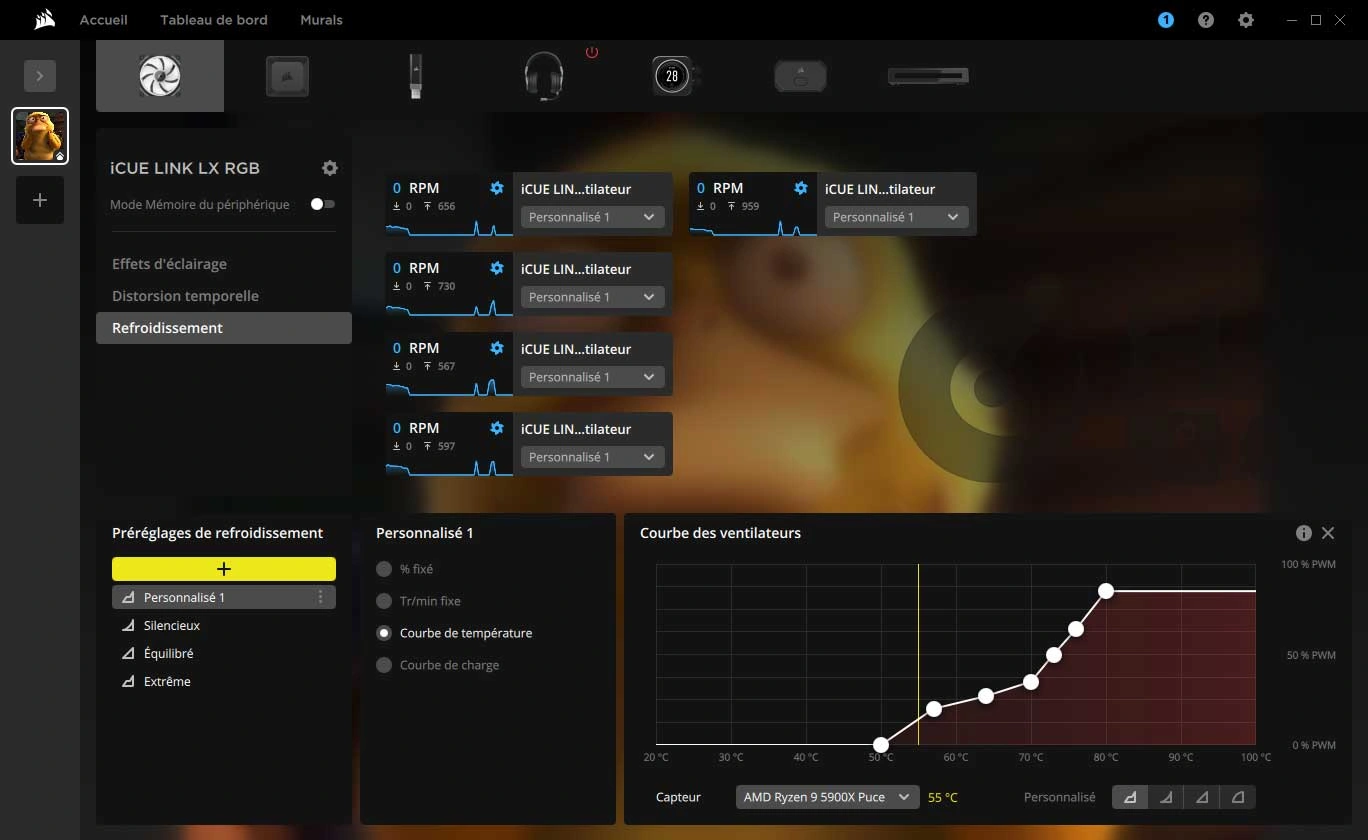Viewport: 1368px width, 840px height.
Task: Open the Refroidissement section
Action: coord(224,328)
